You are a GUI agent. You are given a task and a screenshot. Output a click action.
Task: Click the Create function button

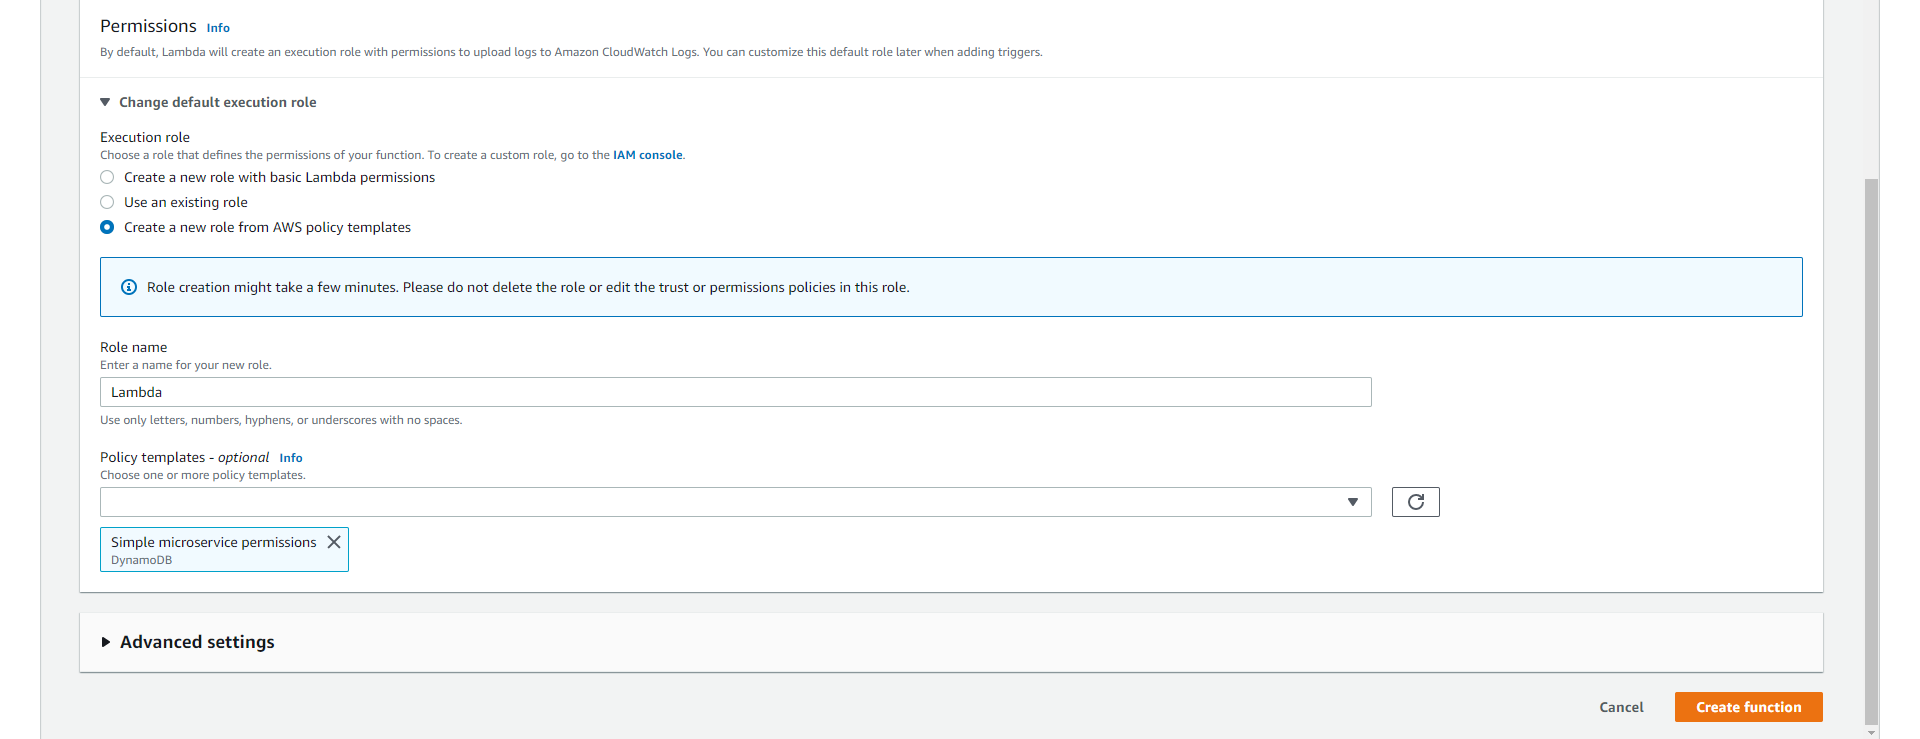(1749, 707)
